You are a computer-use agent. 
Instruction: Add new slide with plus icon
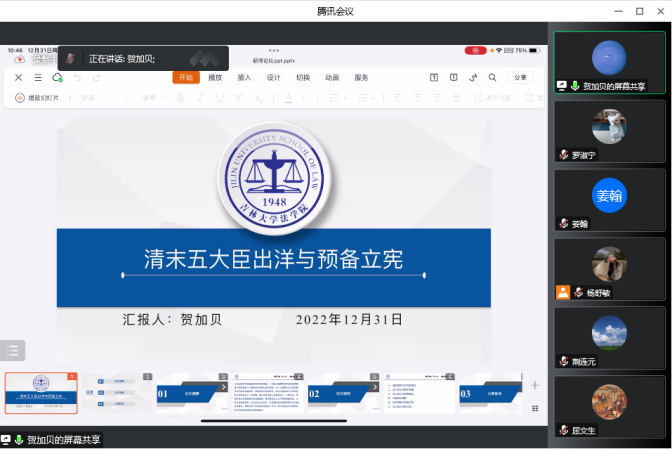click(535, 385)
